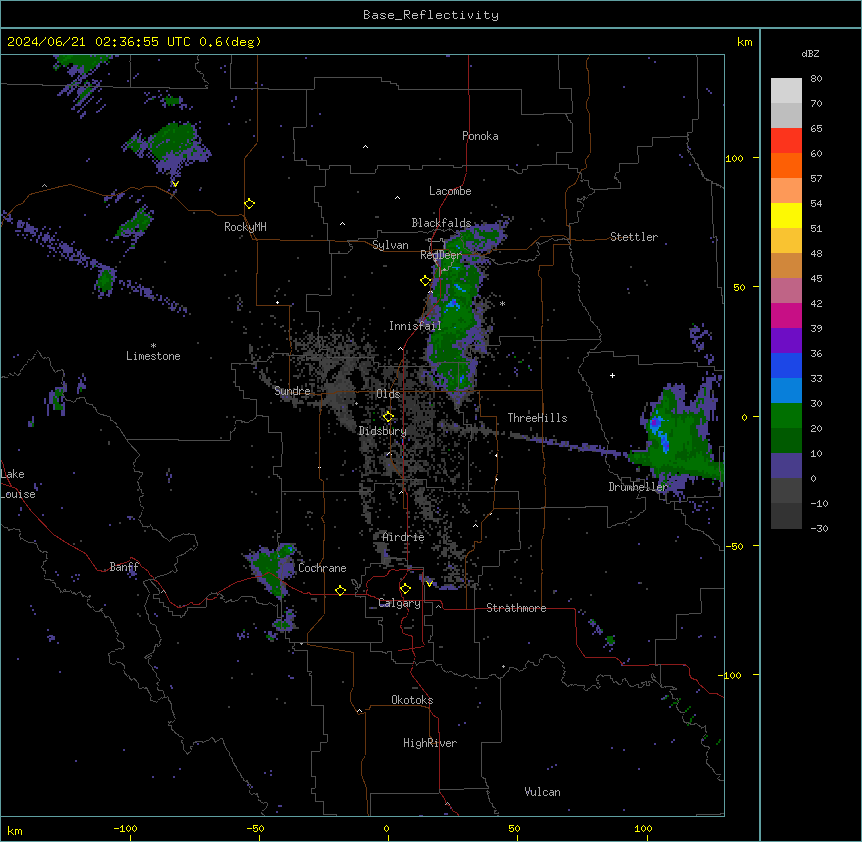Select the ThreeHills label

[537, 418]
